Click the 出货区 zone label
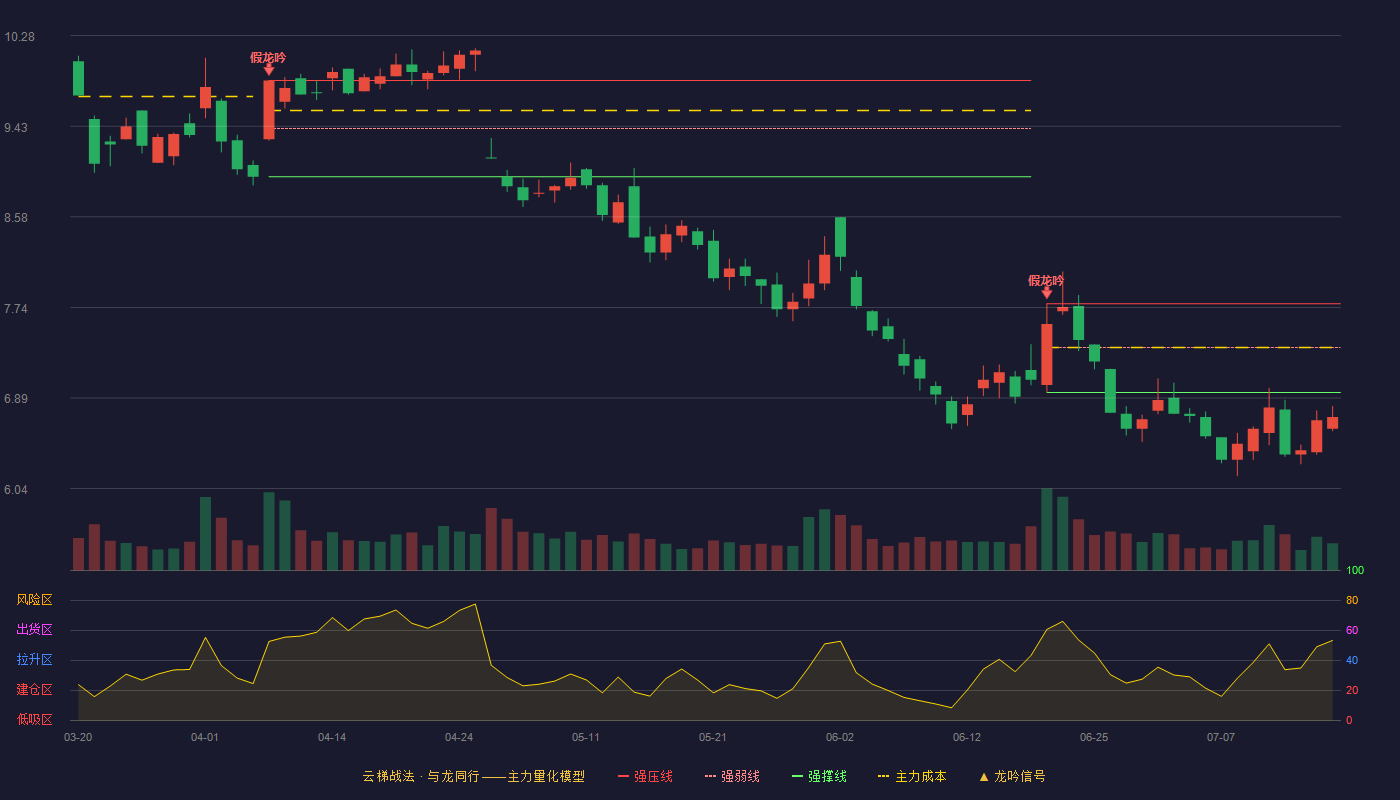Screen dimensions: 1400x800 [34, 630]
